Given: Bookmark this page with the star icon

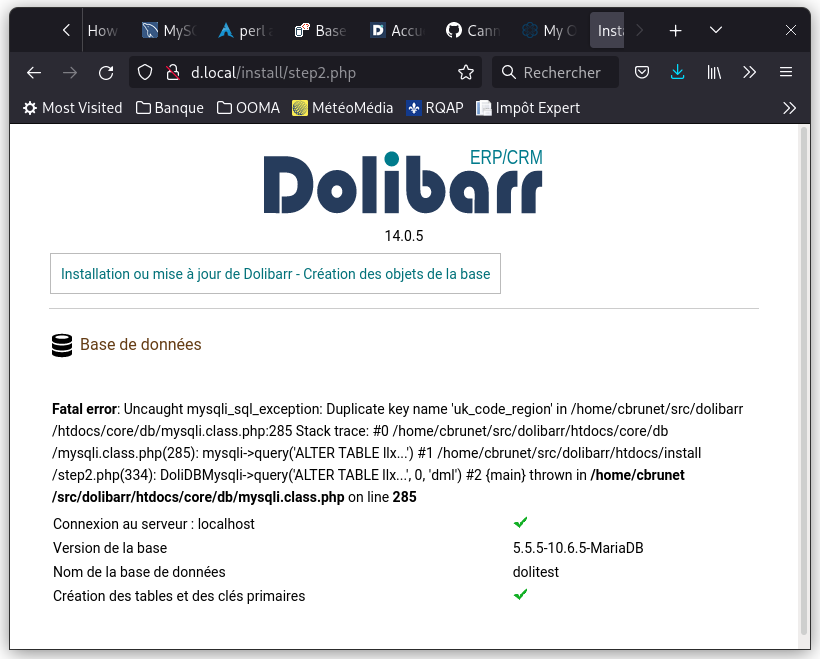Looking at the screenshot, I should coord(465,72).
